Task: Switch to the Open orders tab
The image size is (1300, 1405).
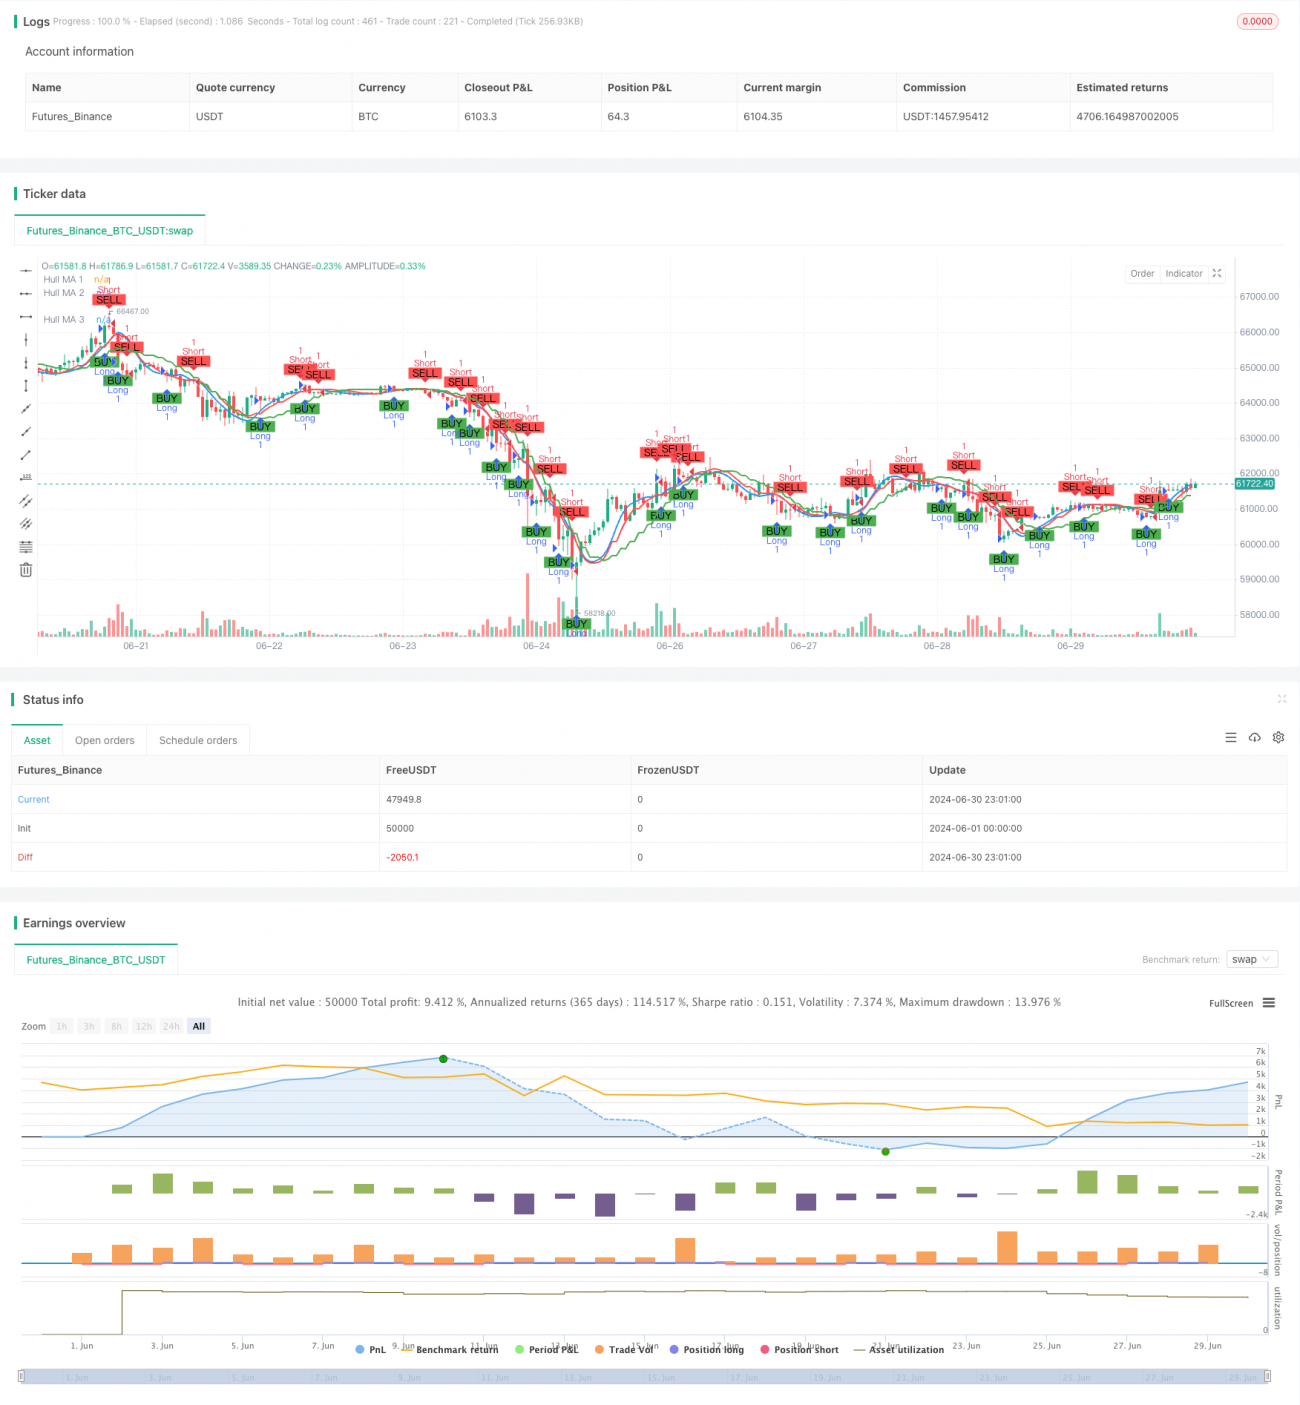Action: [x=104, y=741]
